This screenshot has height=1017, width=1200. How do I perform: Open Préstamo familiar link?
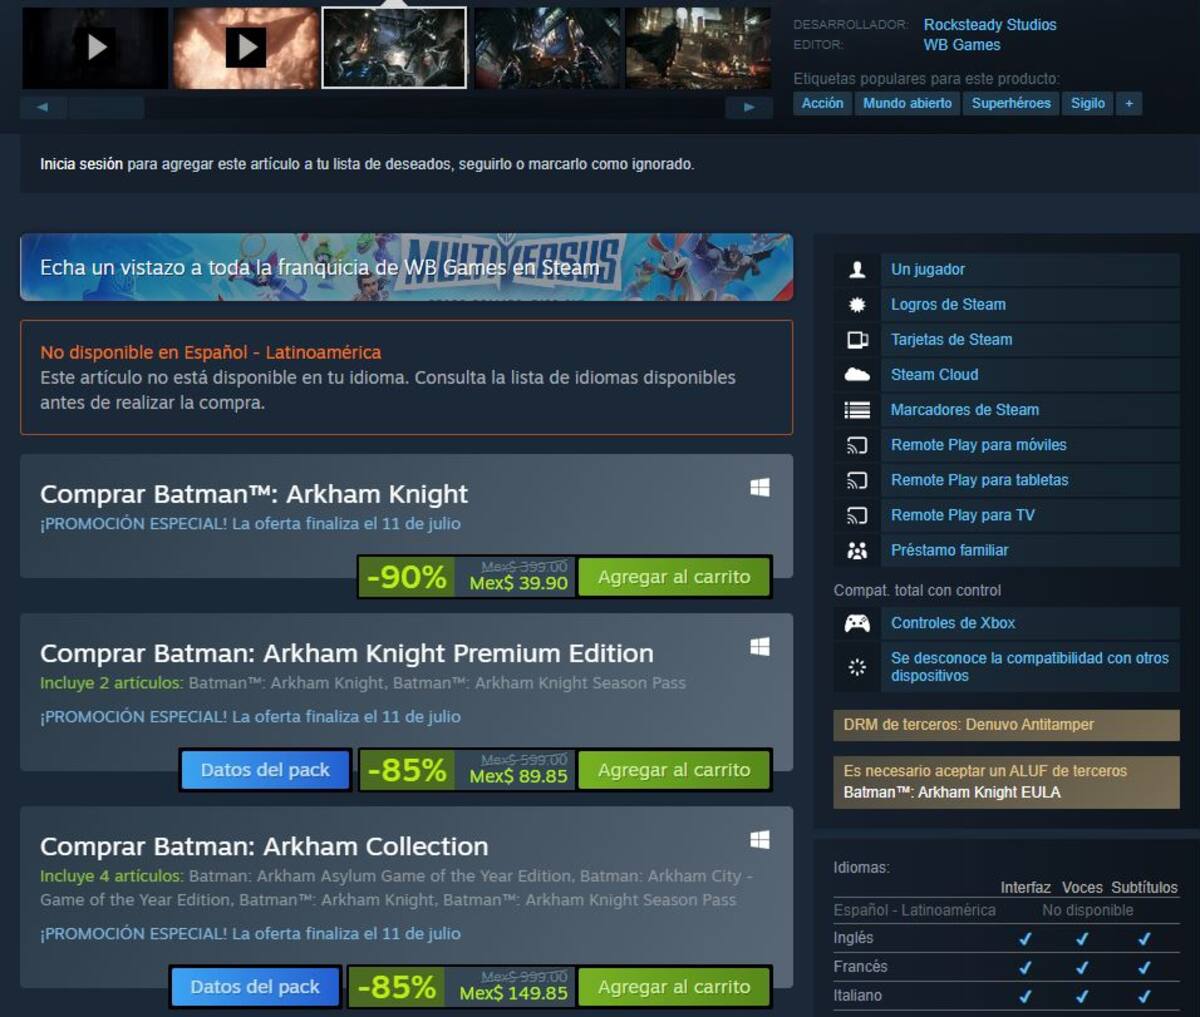click(x=950, y=550)
